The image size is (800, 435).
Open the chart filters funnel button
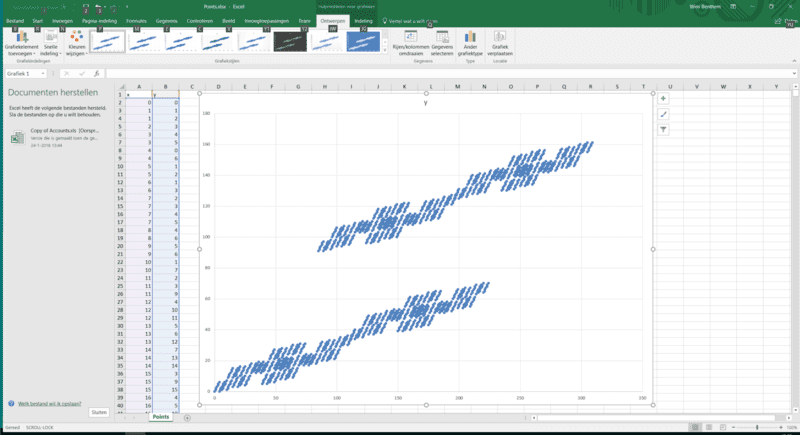coord(663,129)
